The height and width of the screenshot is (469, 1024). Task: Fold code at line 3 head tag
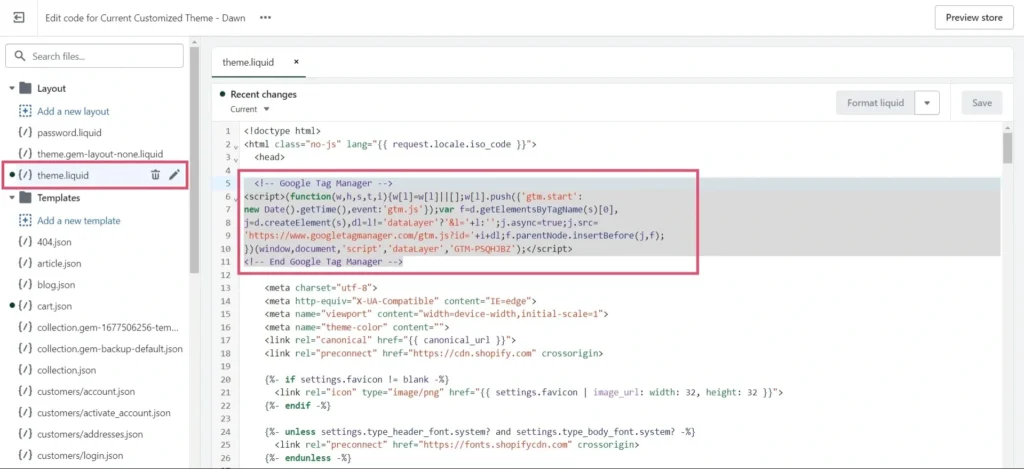236,159
